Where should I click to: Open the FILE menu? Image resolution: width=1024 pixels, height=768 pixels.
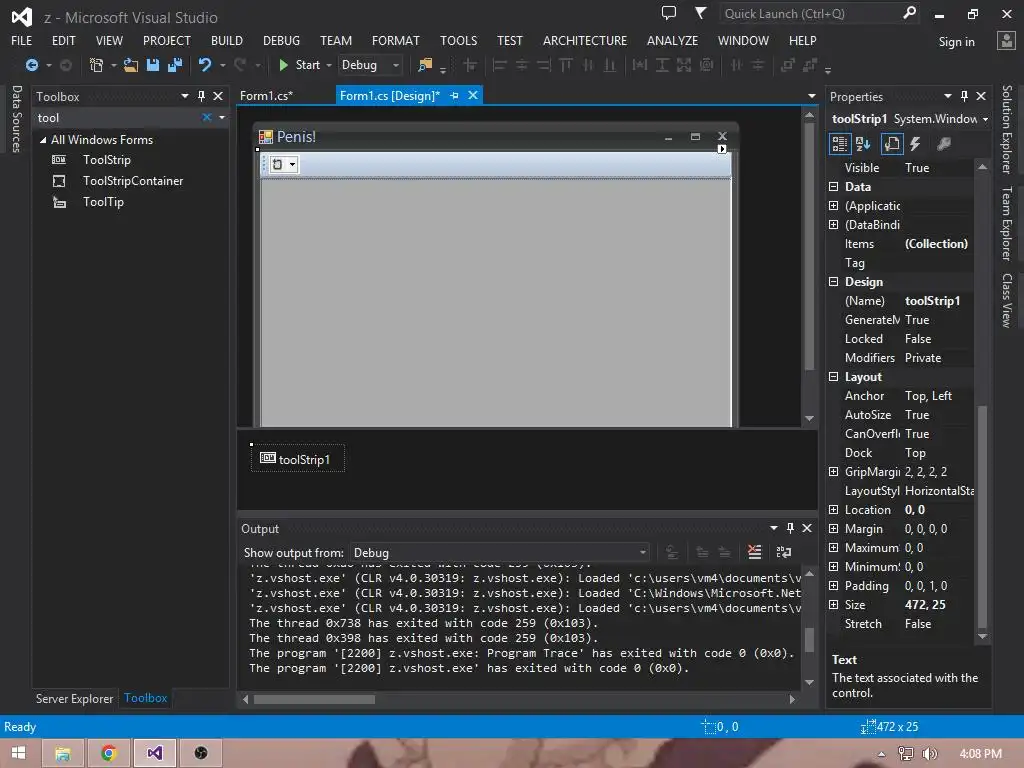(x=22, y=40)
